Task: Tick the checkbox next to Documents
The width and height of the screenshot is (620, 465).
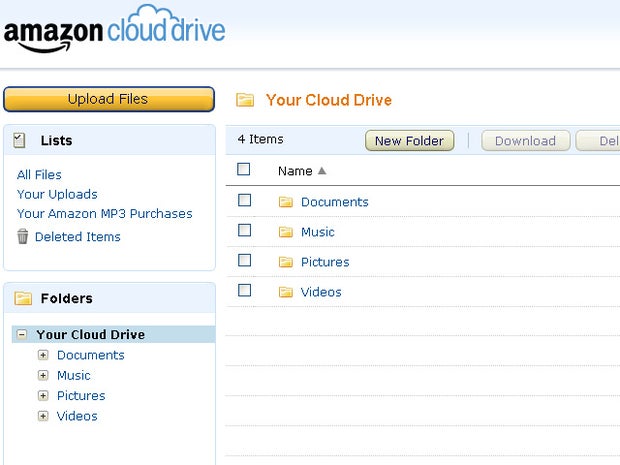Action: tap(244, 201)
